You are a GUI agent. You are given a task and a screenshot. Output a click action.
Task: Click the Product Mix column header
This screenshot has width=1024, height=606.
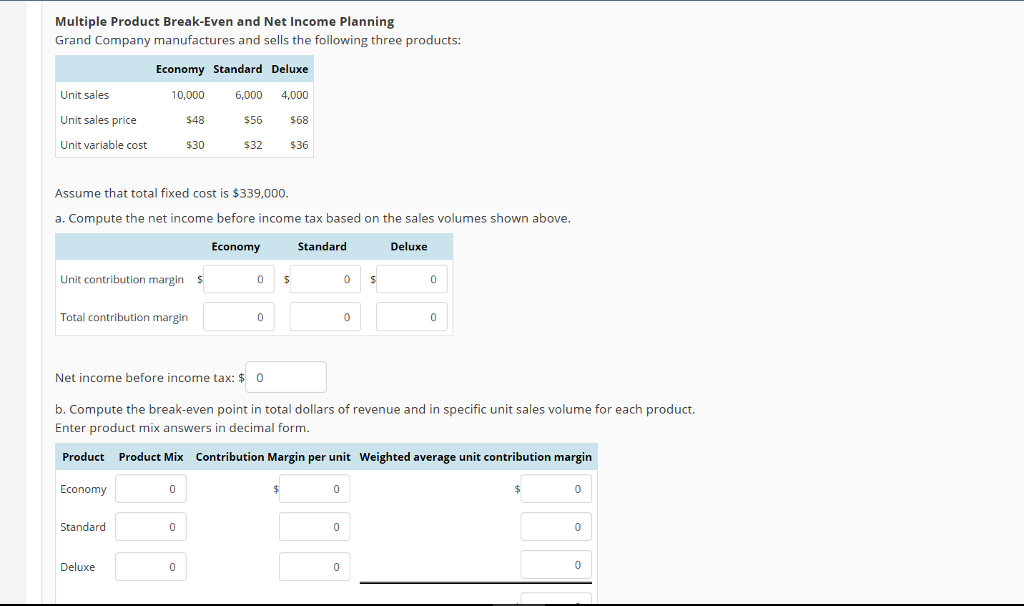pos(151,457)
